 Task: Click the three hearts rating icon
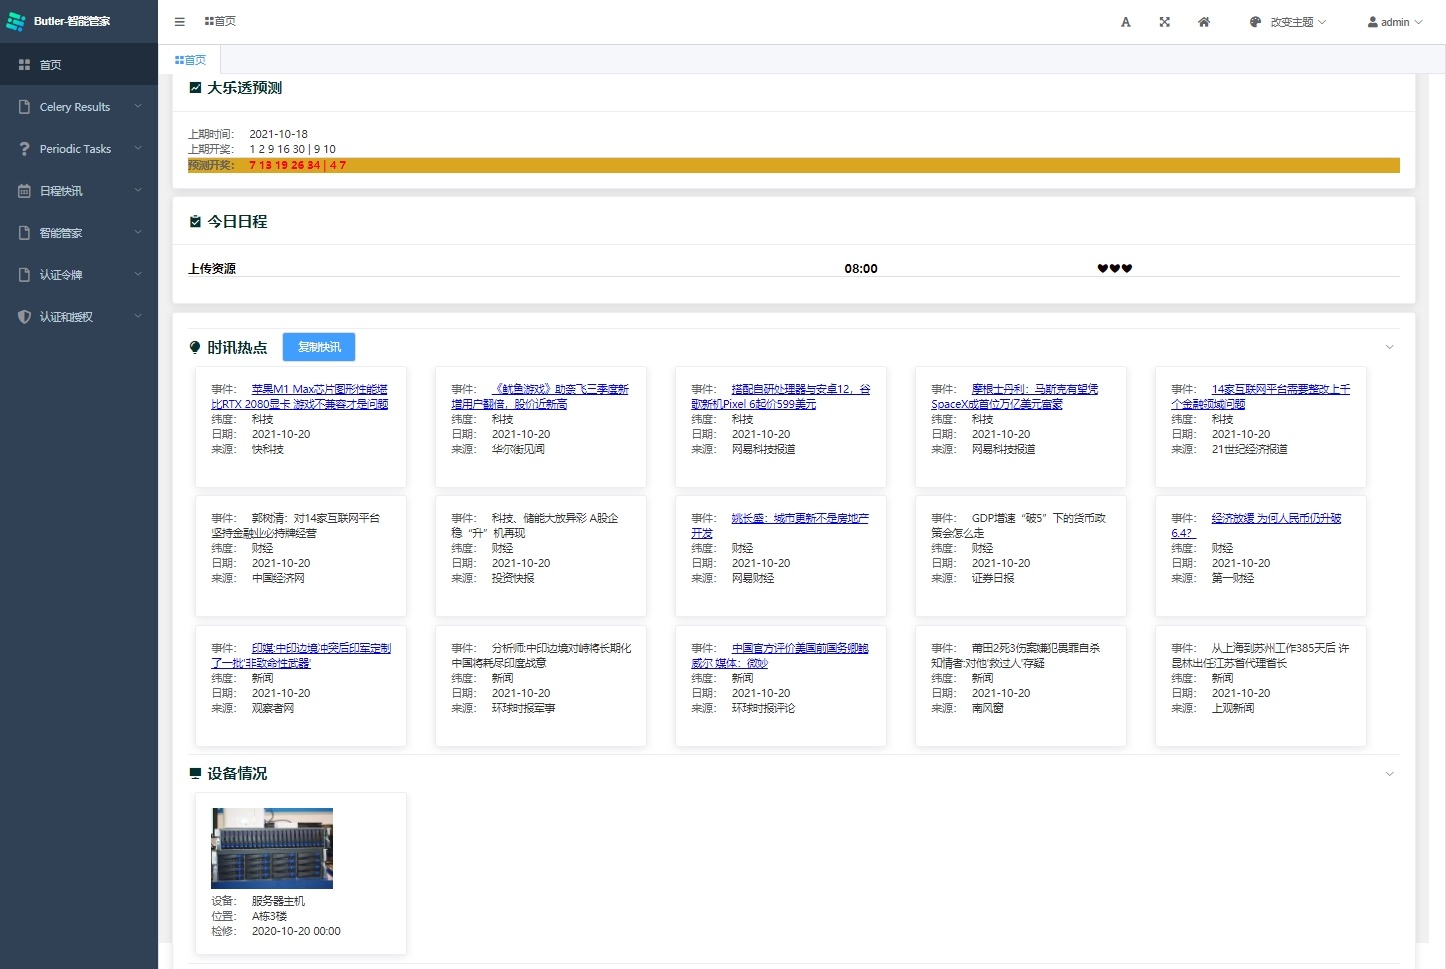click(x=1115, y=269)
